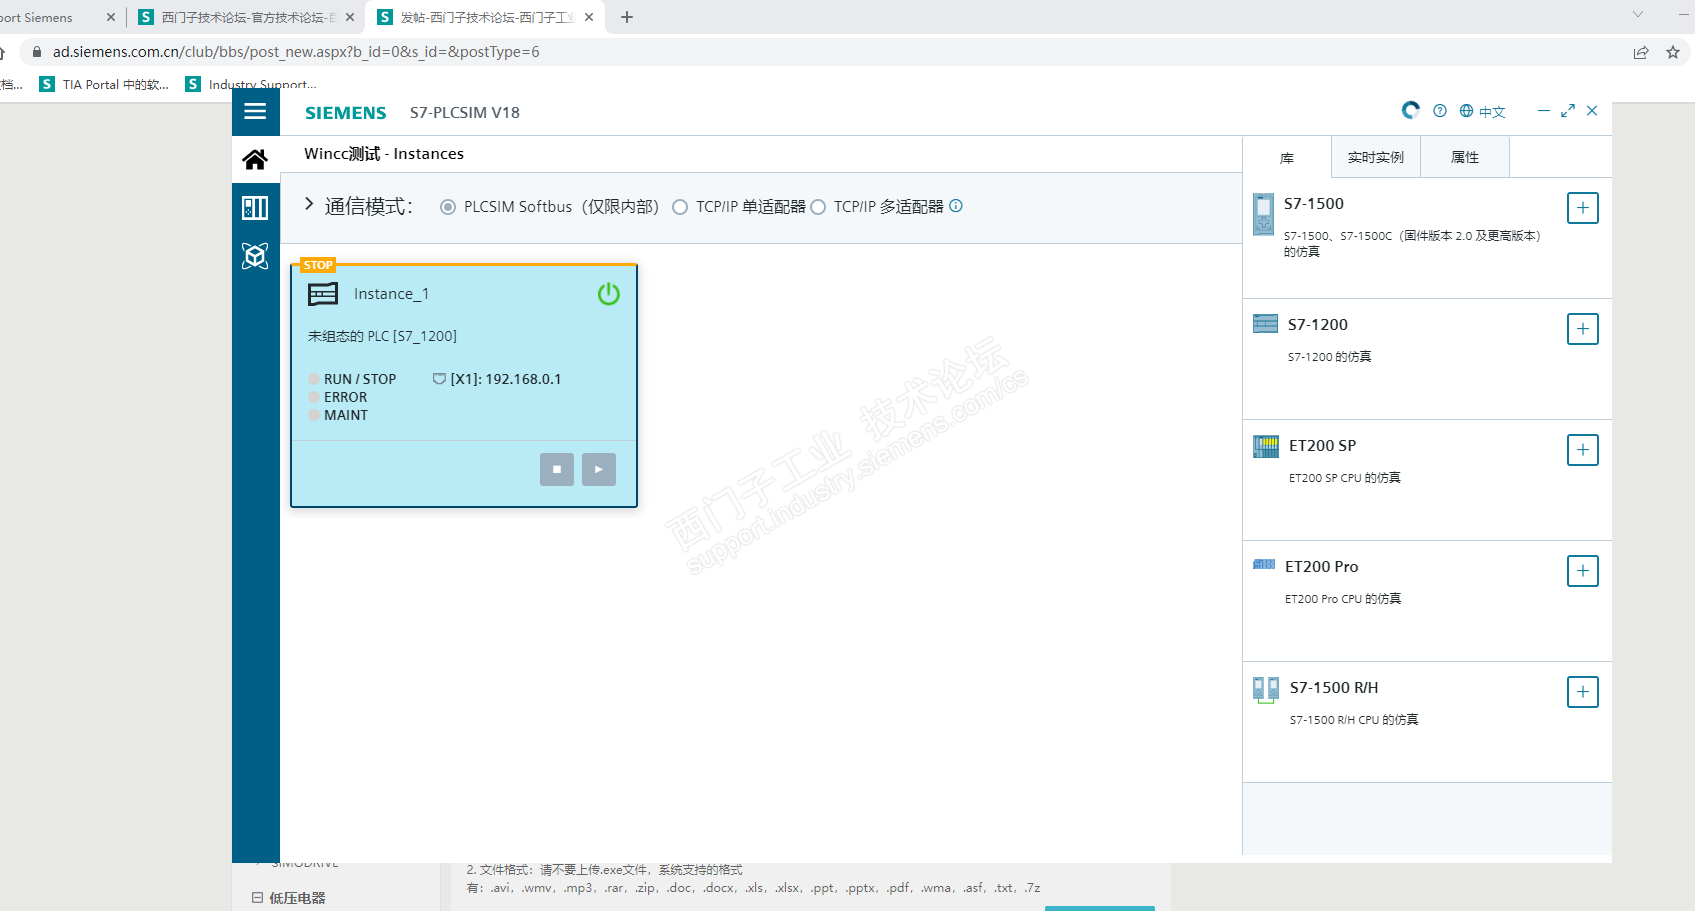Viewport: 1695px width, 911px height.
Task: Switch to the 库 tab
Action: click(x=1287, y=158)
